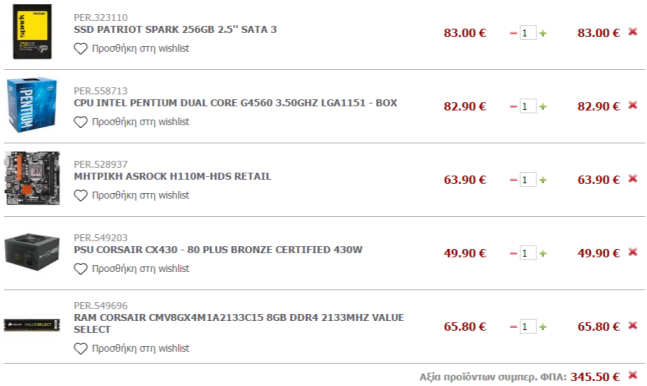Add Corsair RAM to wishlist
This screenshot has width=647, height=386.
click(131, 348)
